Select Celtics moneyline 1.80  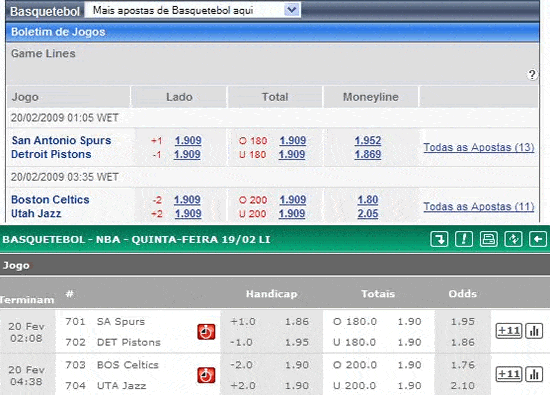click(x=368, y=200)
